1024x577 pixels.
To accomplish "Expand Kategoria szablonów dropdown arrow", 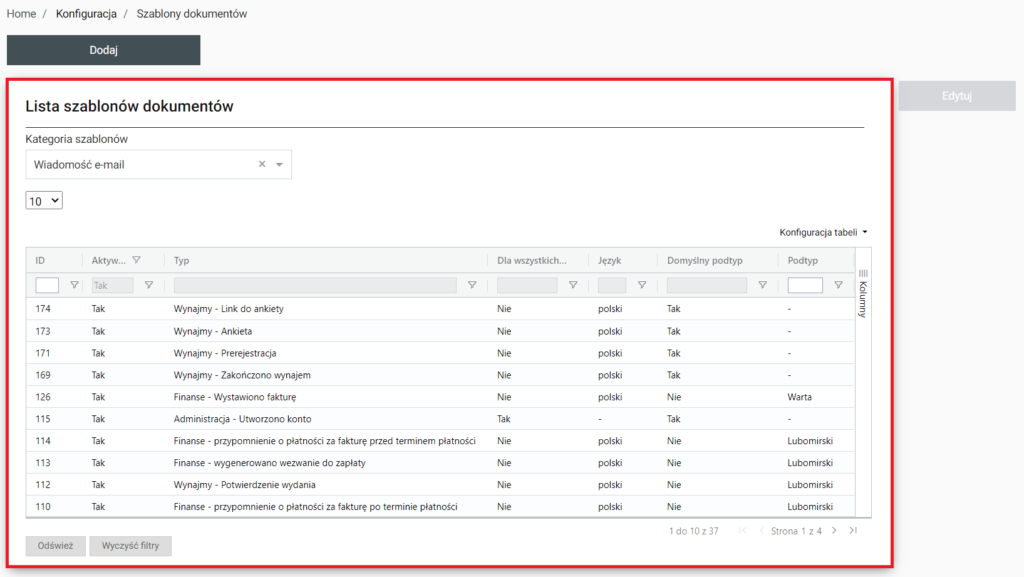I will pyautogui.click(x=280, y=165).
